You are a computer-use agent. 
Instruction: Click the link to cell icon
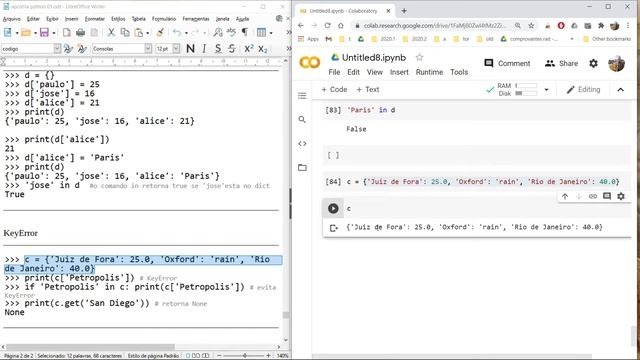click(x=593, y=196)
